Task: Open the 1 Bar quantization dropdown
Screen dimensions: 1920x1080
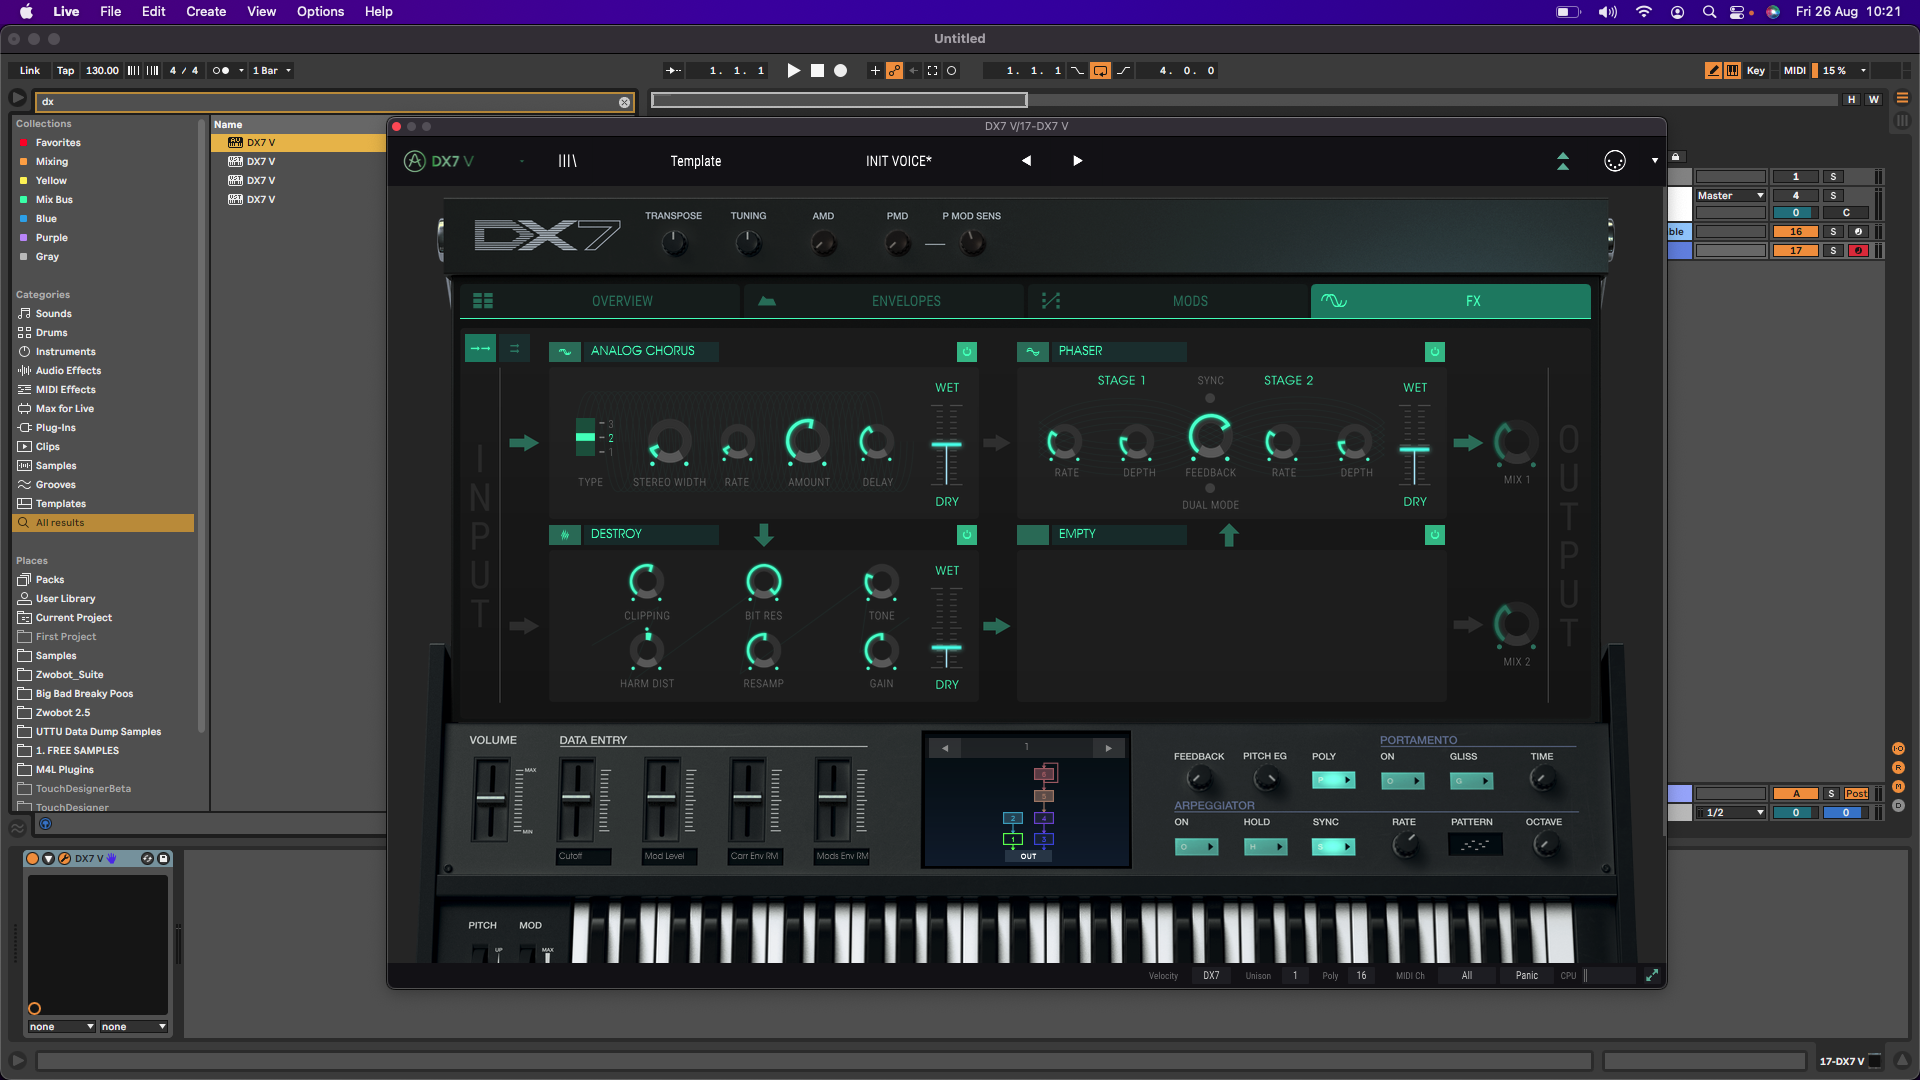Action: 272,71
